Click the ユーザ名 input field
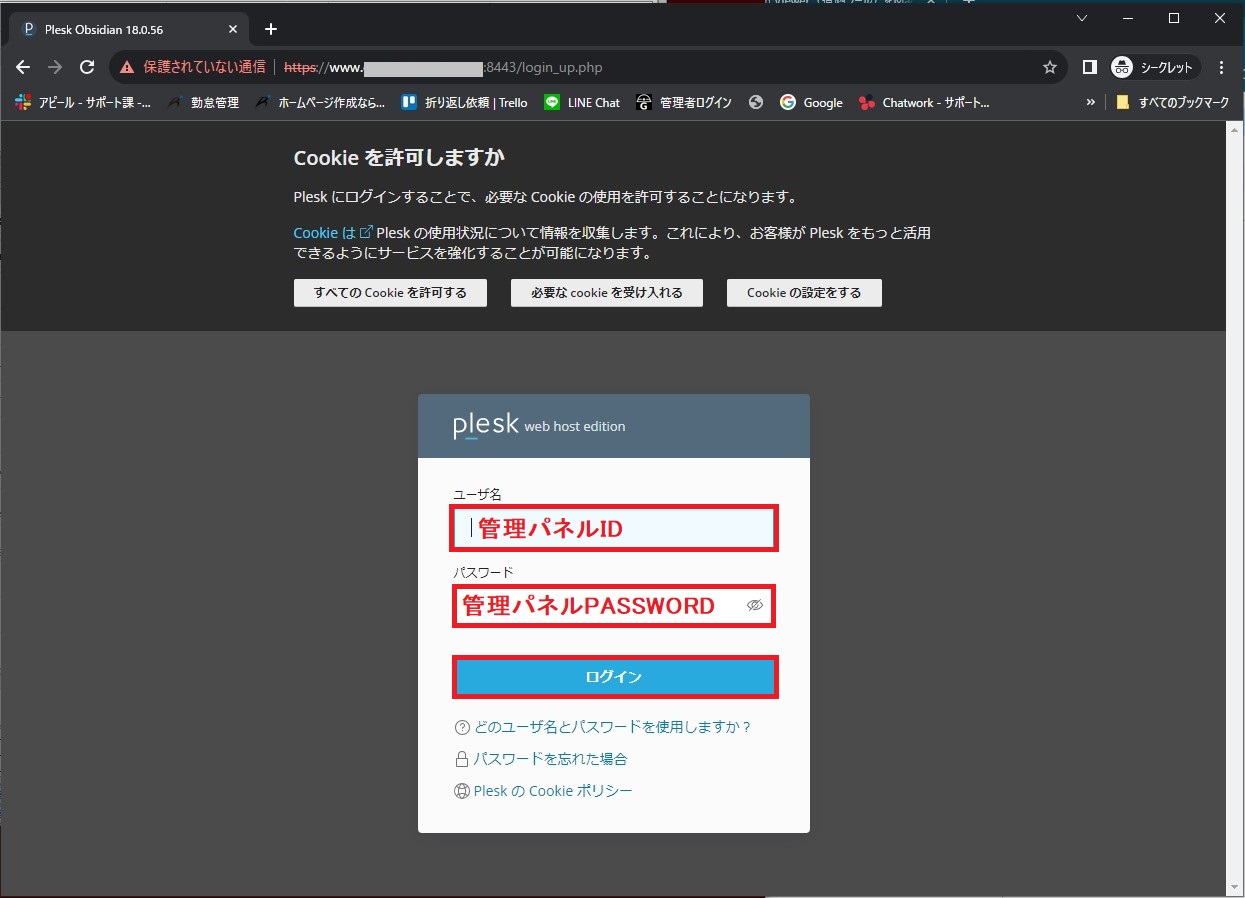 (614, 528)
